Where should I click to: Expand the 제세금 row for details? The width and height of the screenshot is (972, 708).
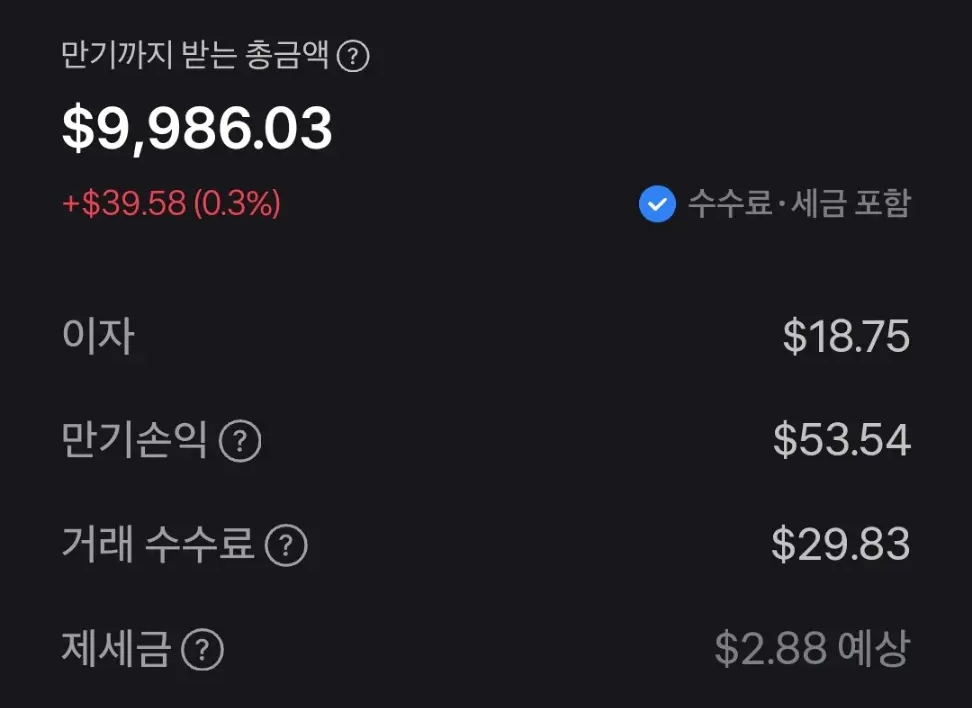click(x=201, y=650)
